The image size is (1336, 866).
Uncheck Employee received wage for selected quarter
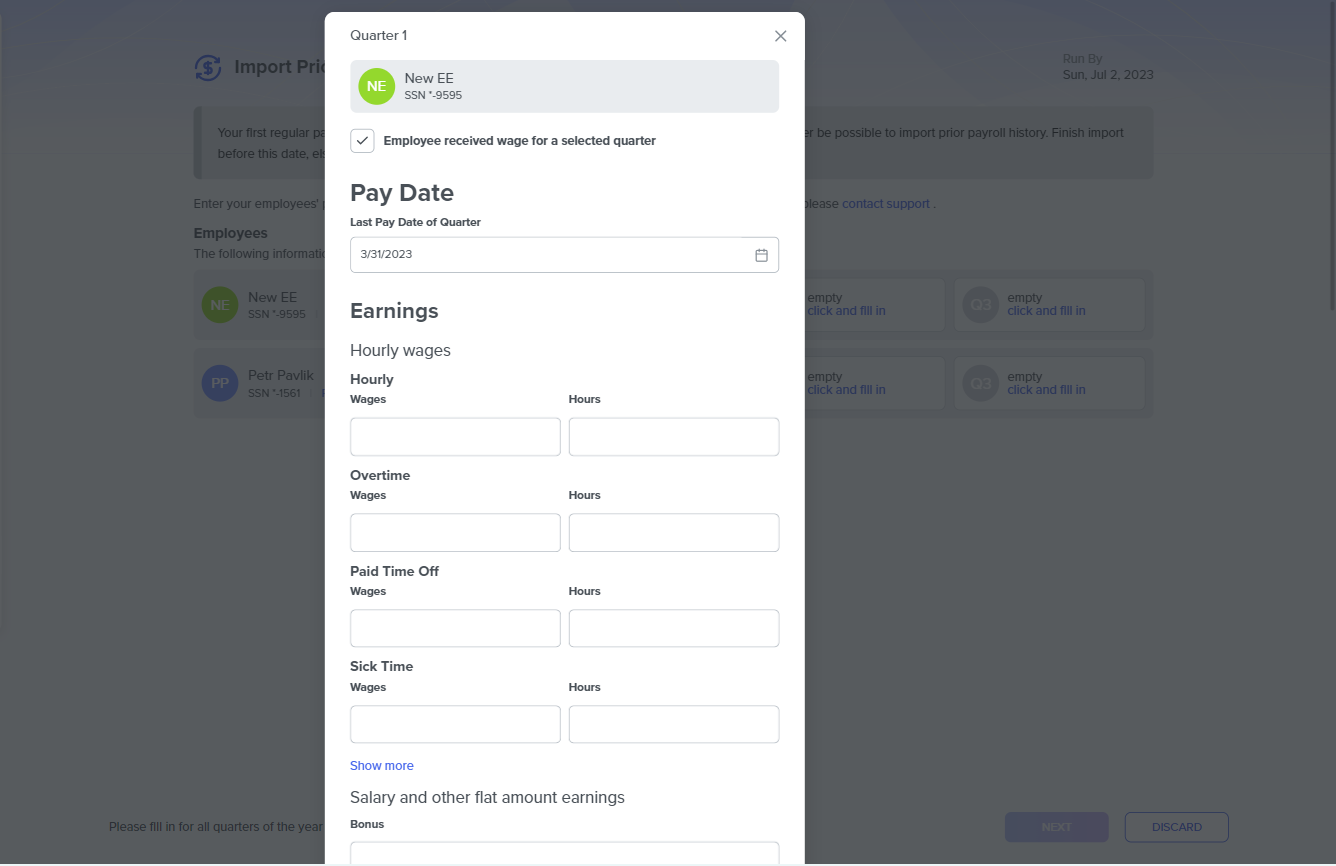pos(362,141)
